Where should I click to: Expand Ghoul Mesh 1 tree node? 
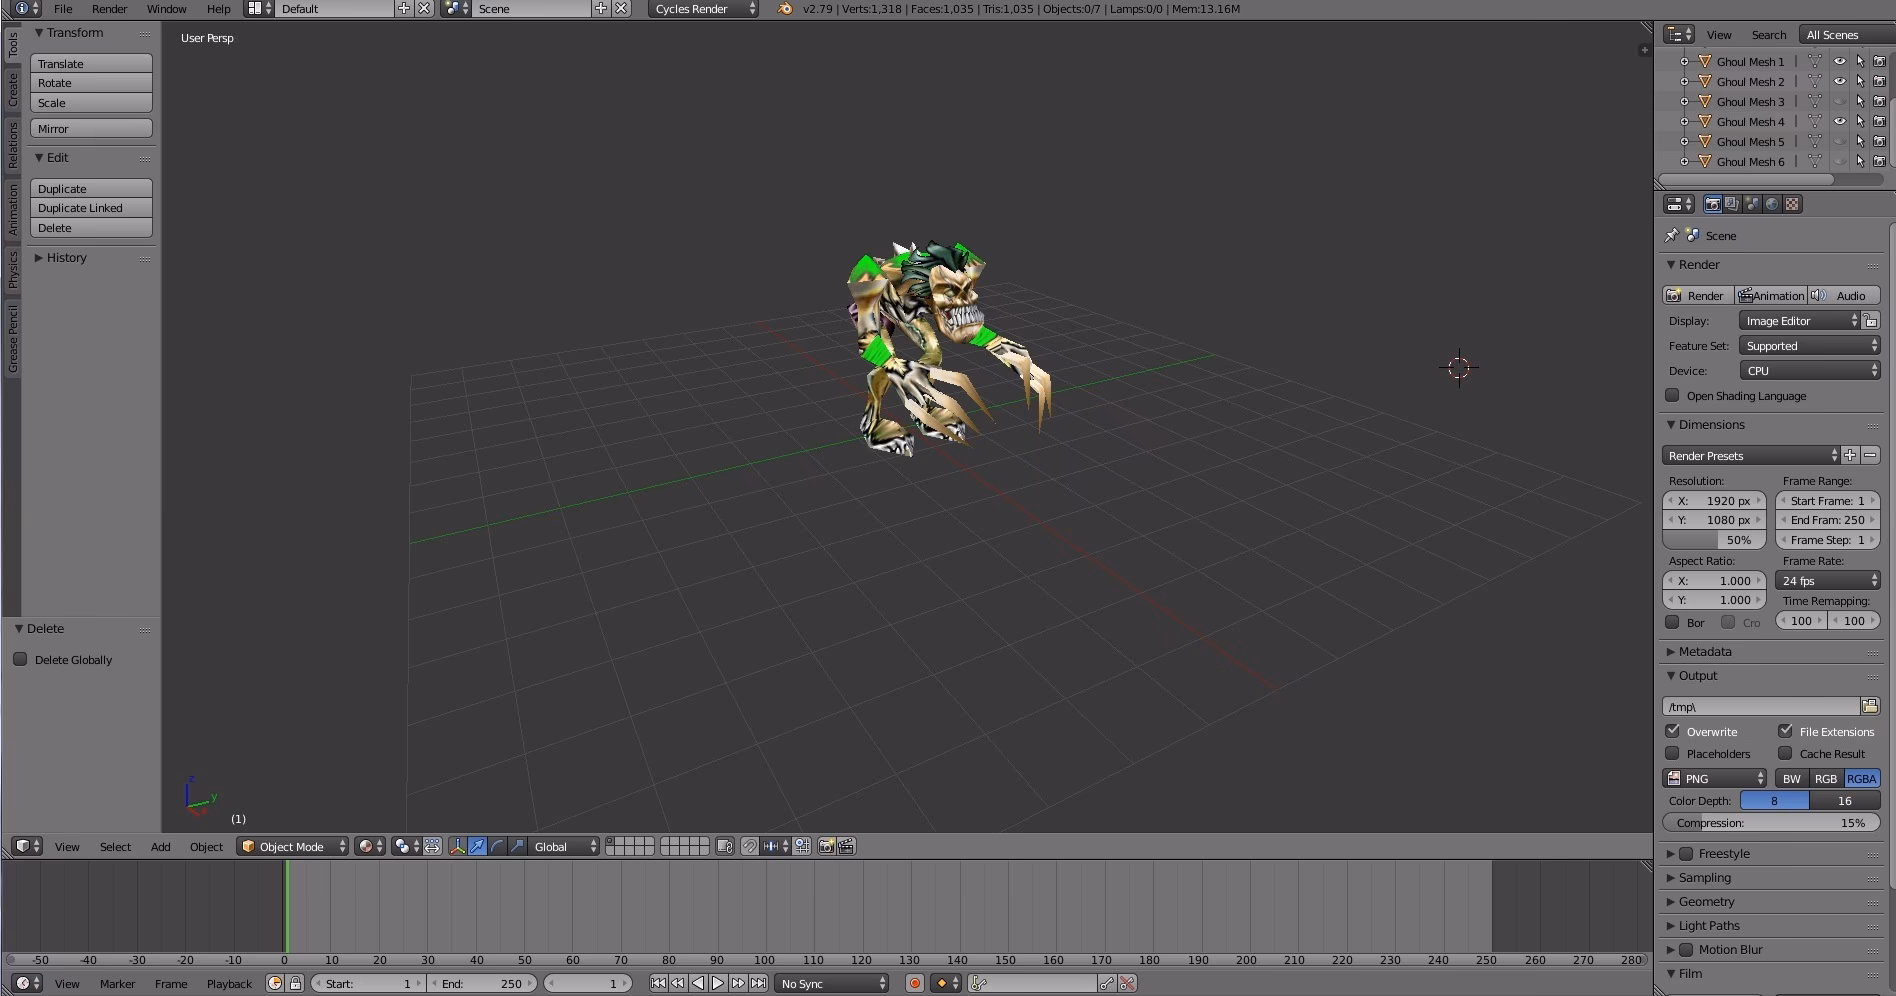[x=1684, y=61]
